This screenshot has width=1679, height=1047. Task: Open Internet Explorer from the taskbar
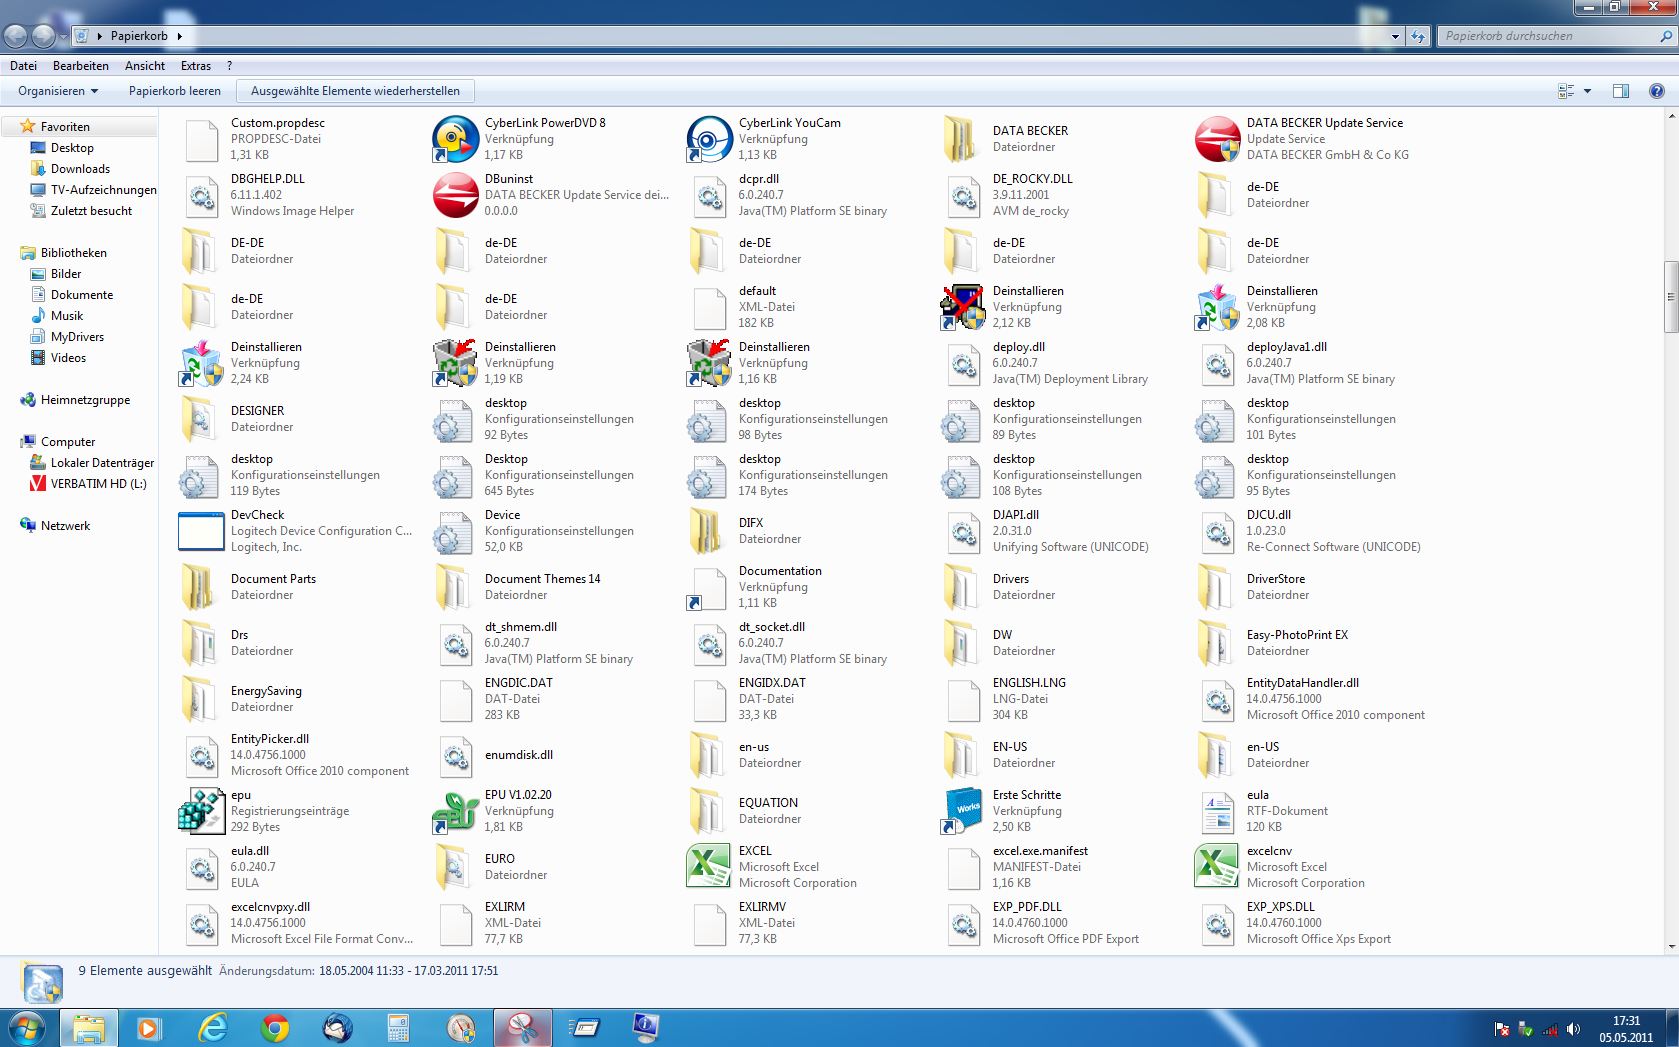[213, 1028]
